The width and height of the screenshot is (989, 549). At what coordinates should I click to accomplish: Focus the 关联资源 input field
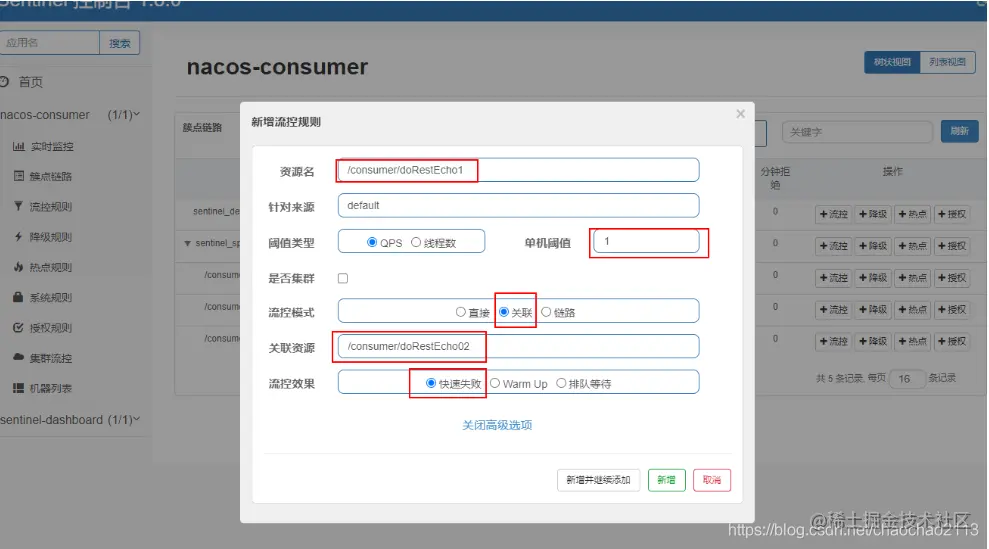(x=518, y=346)
